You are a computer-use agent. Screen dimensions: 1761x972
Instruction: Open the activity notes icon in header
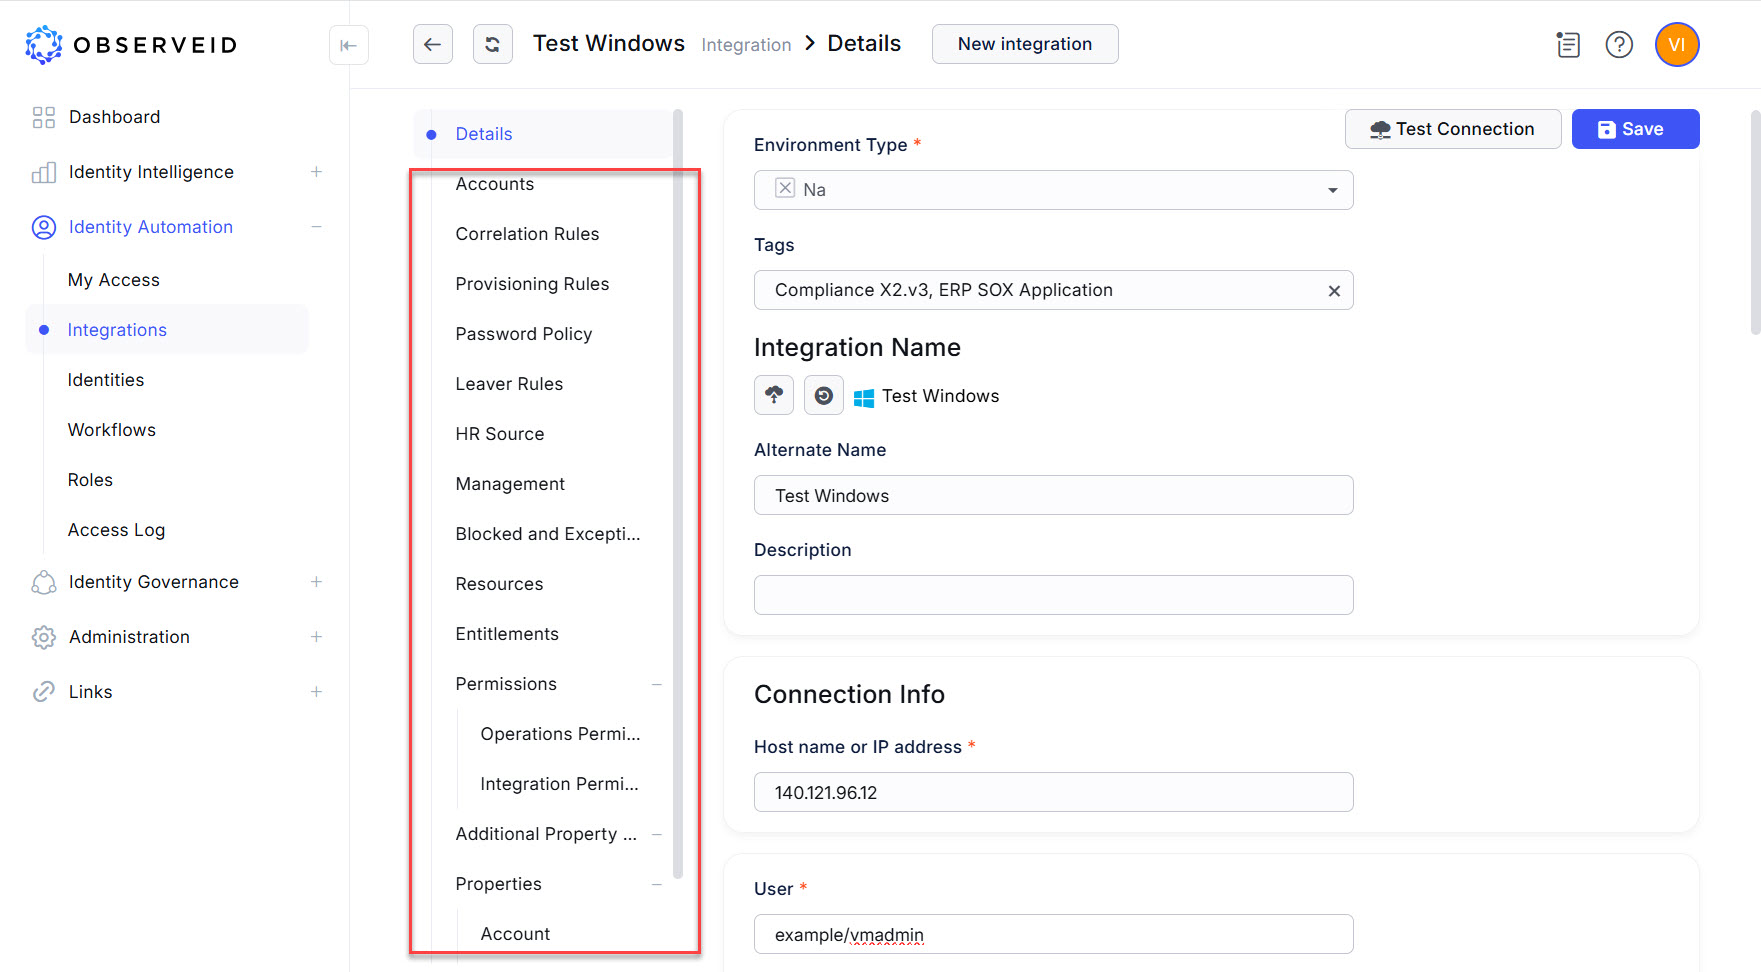pos(1567,44)
